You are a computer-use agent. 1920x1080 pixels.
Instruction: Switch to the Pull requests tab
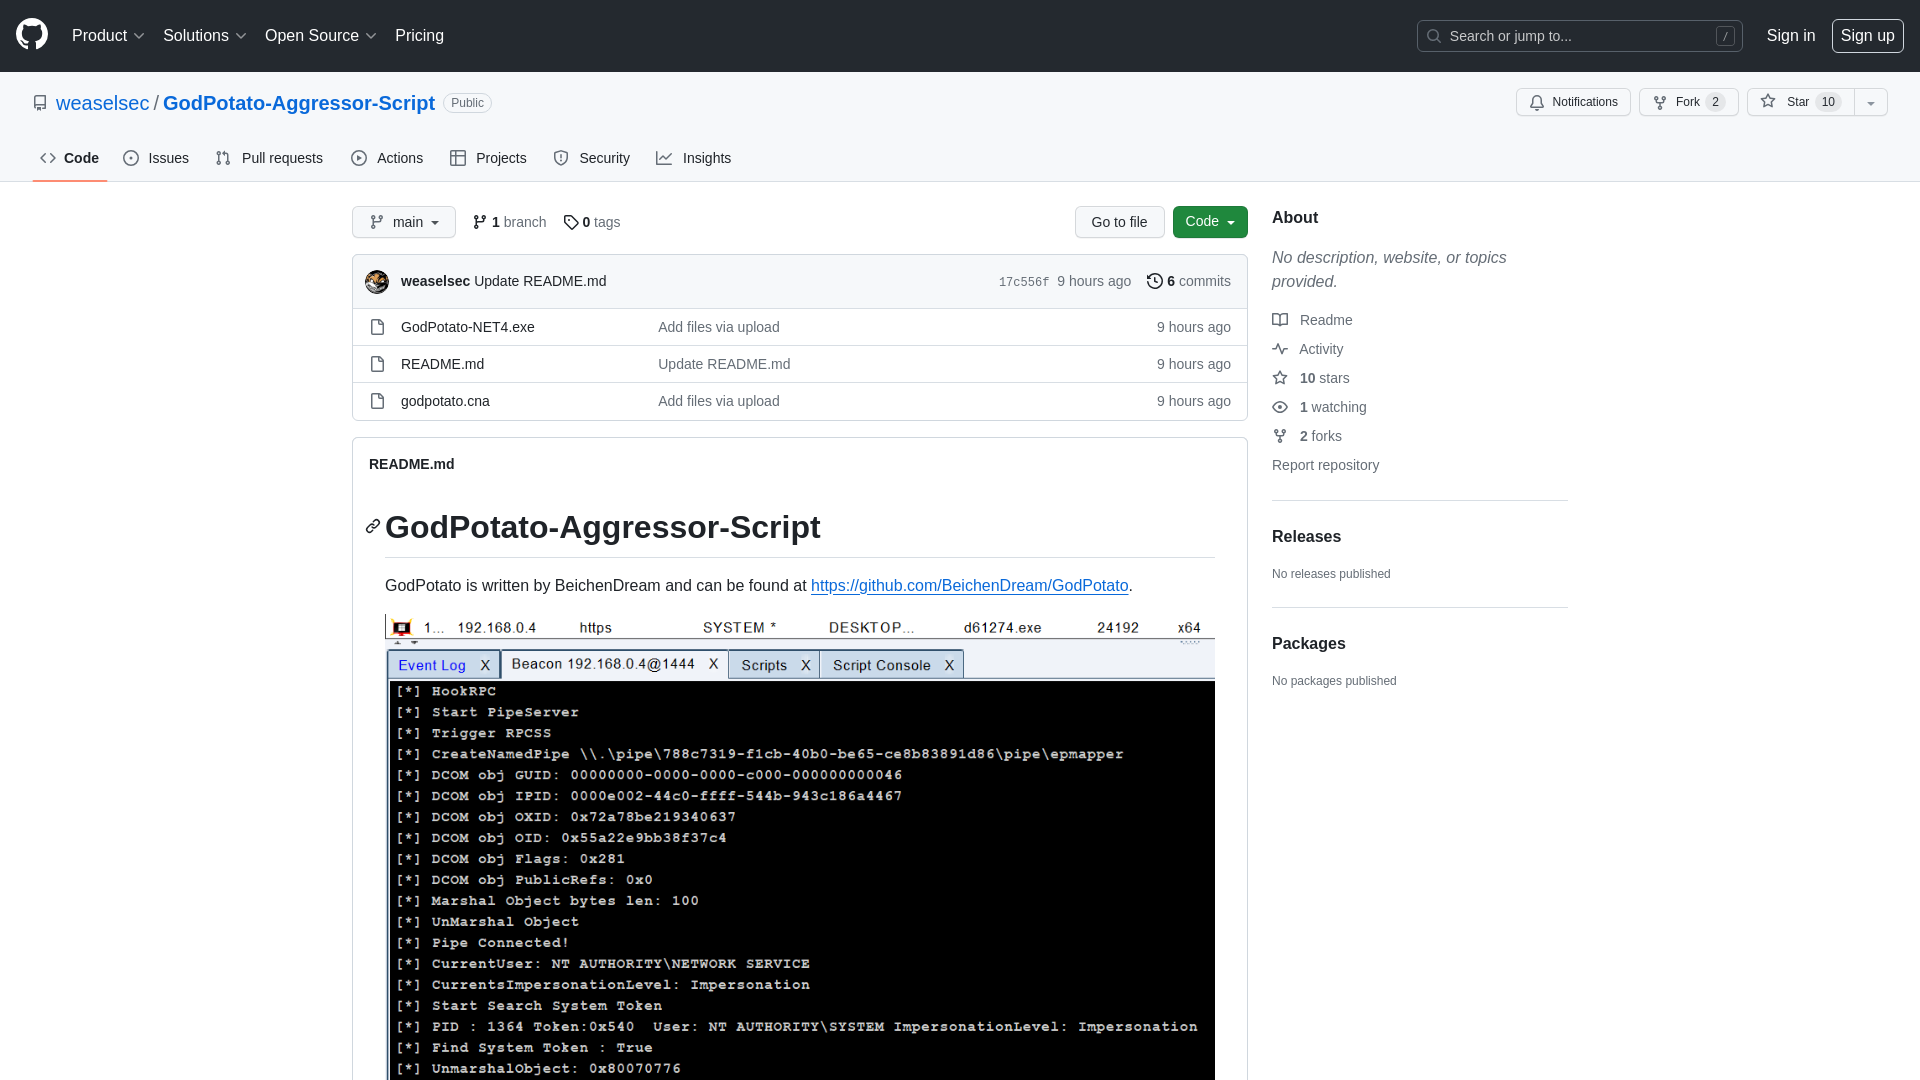point(269,158)
